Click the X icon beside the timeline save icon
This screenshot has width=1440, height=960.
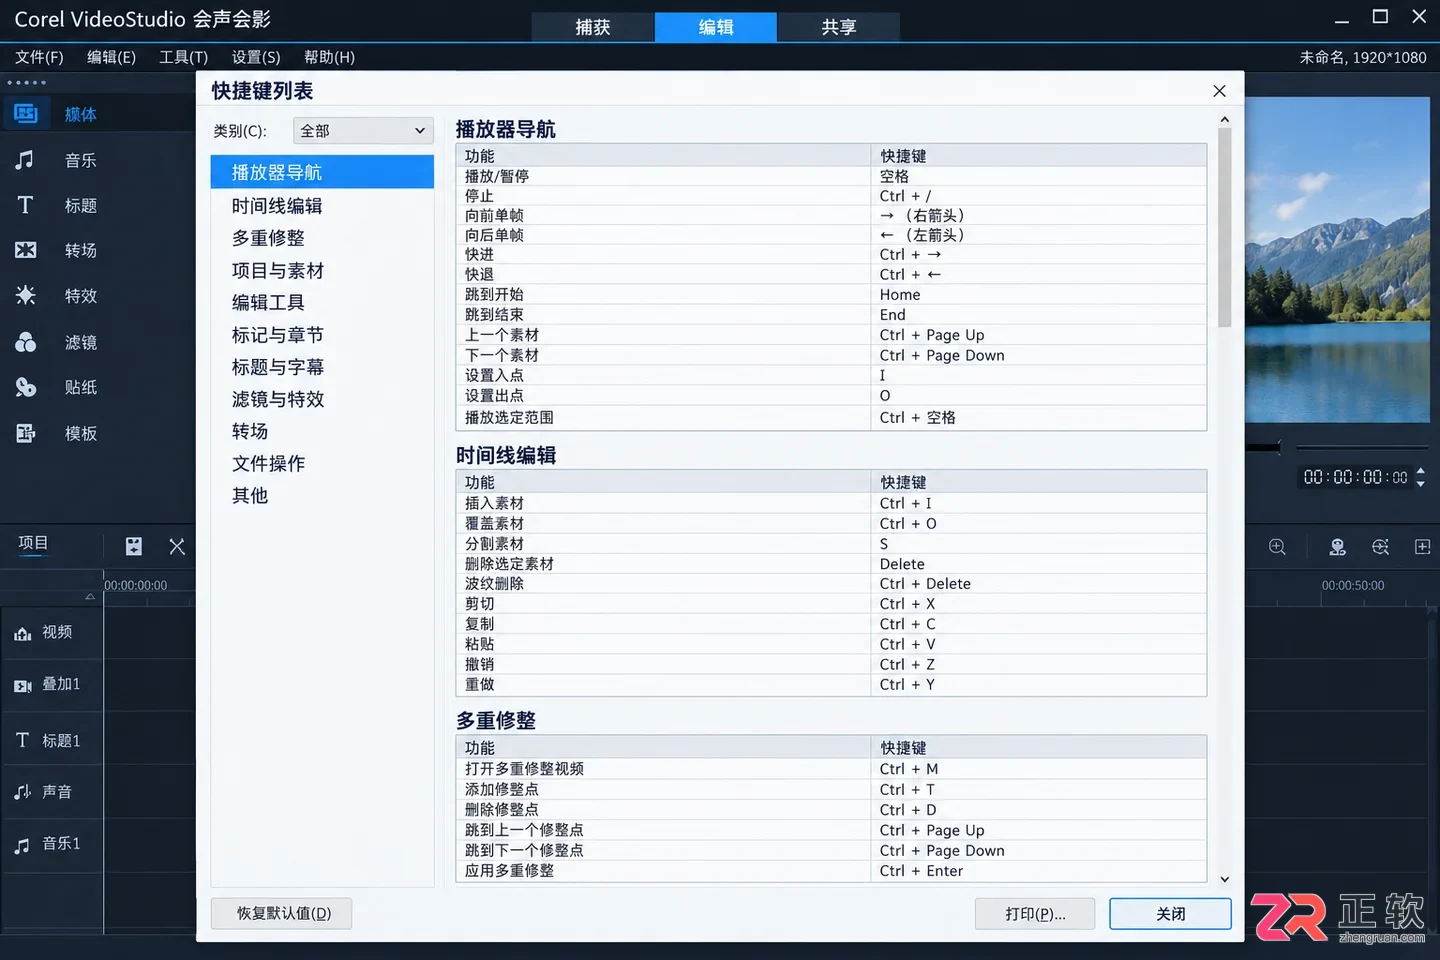(177, 546)
